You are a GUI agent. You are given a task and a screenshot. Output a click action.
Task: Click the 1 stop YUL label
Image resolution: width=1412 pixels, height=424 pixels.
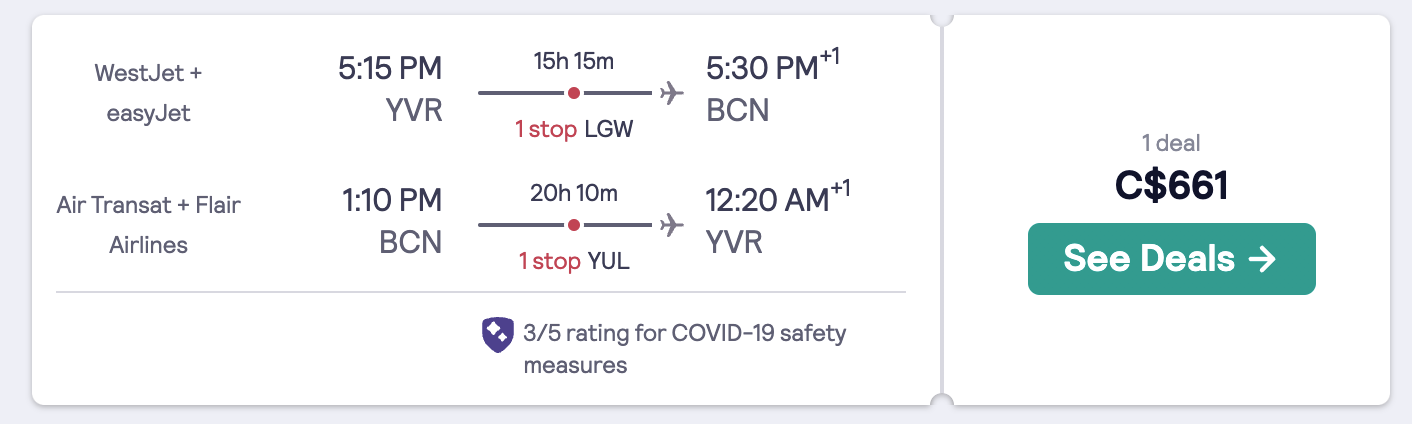[x=574, y=262]
